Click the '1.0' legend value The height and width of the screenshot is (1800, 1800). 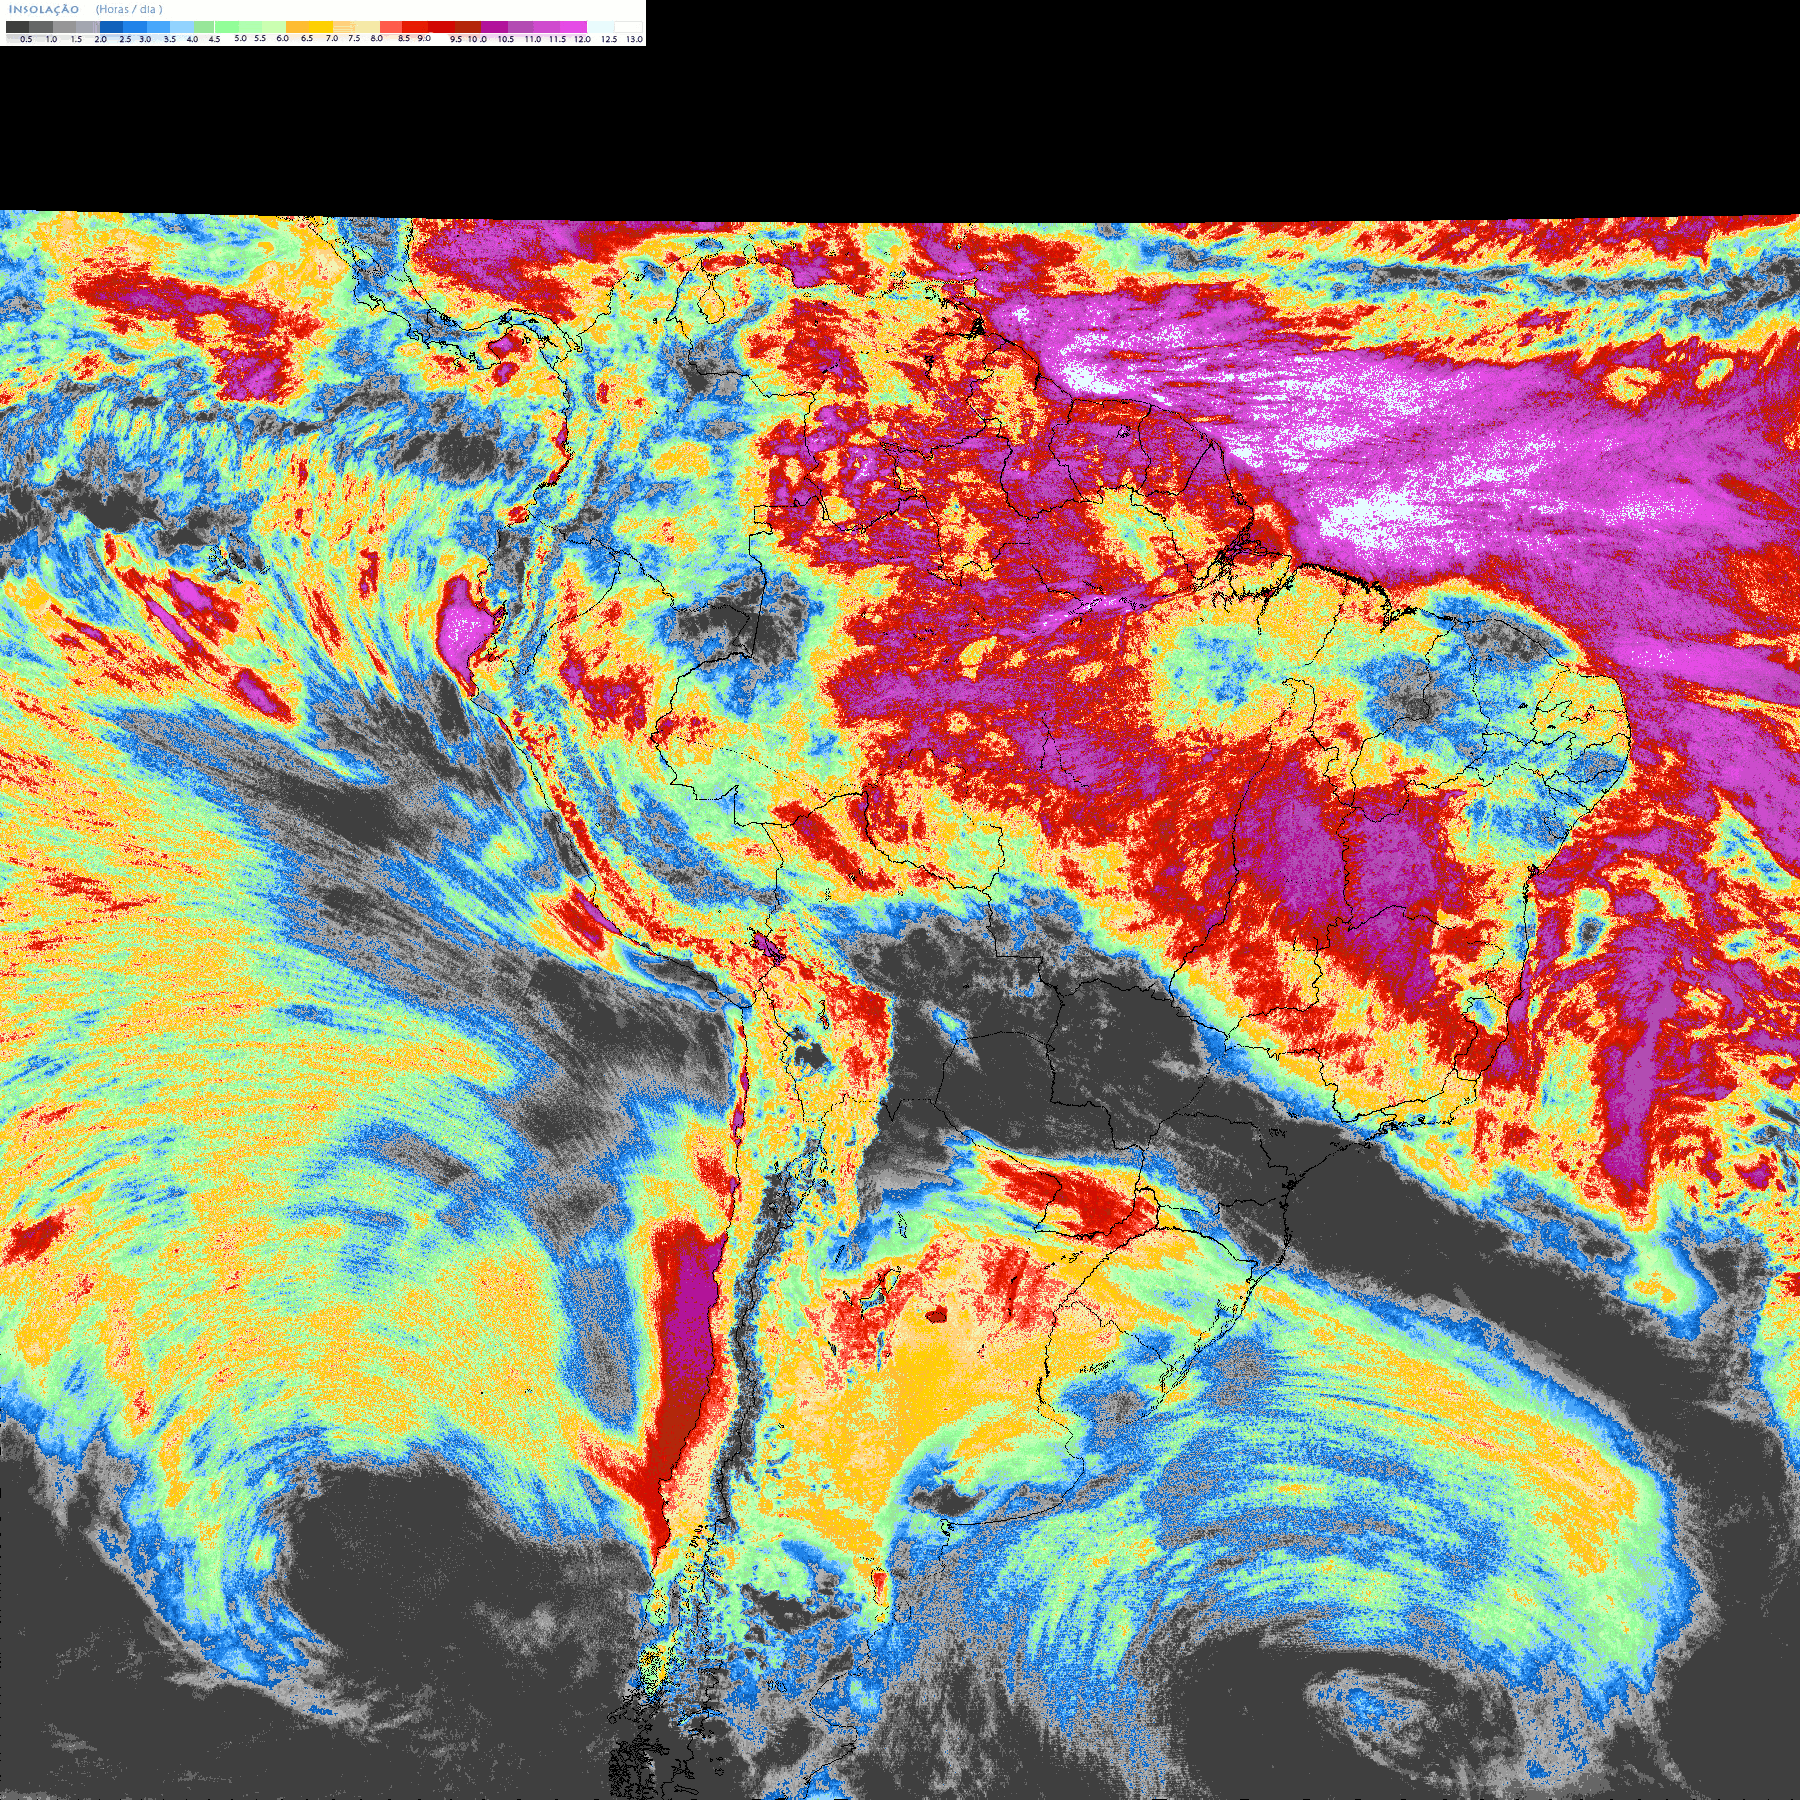pyautogui.click(x=51, y=39)
